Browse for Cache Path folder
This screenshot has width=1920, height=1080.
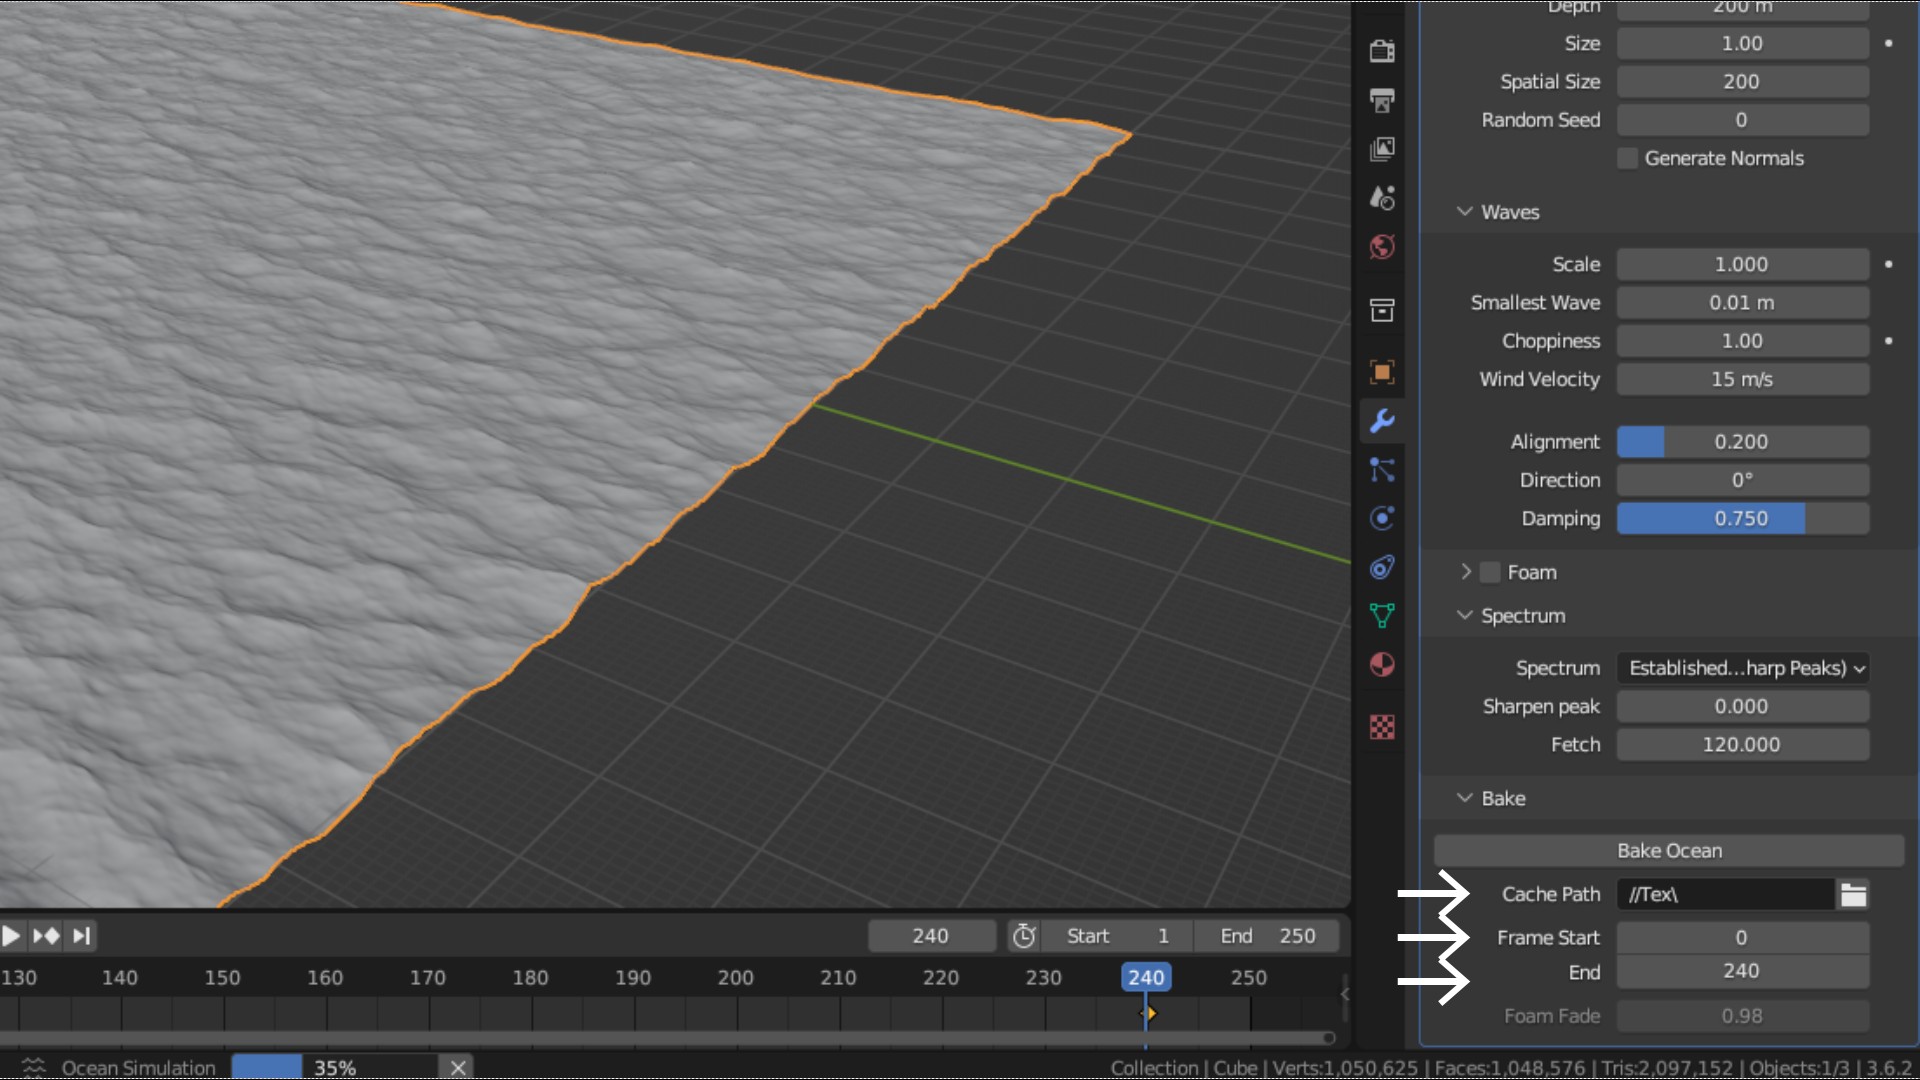[x=1853, y=894]
